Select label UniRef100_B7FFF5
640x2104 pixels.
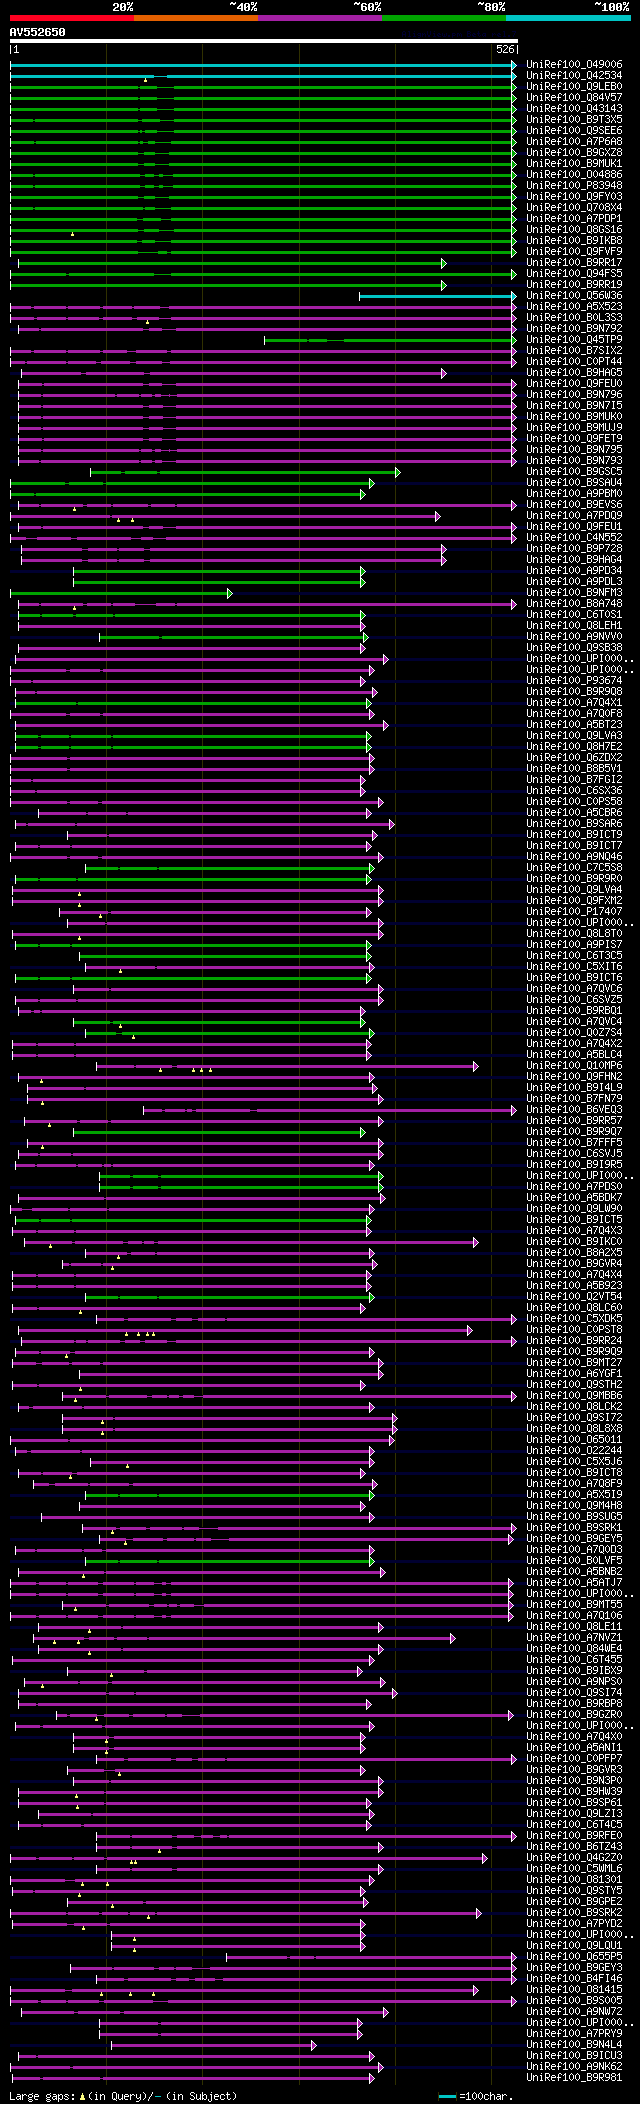click(x=574, y=1143)
